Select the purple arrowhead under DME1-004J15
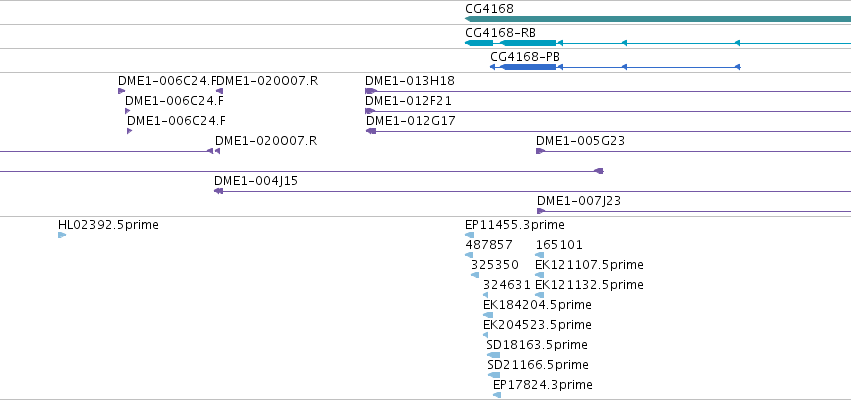This screenshot has height=400, width=851. pos(219,191)
